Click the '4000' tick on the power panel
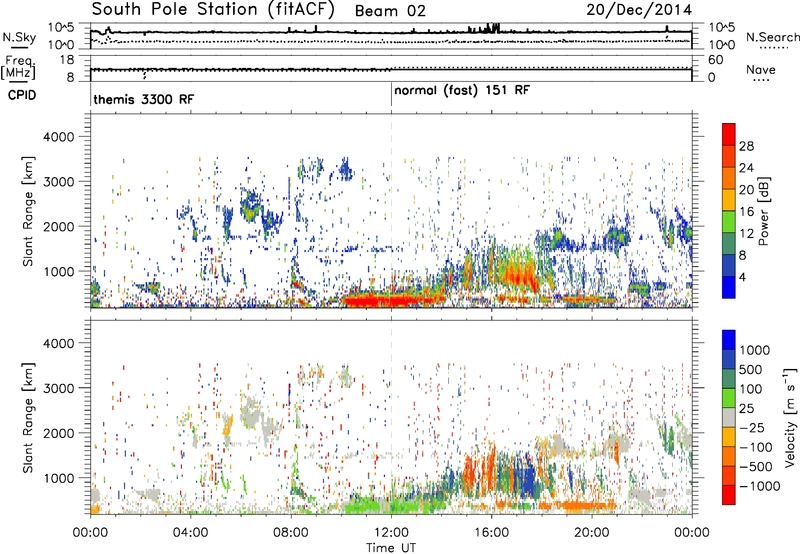 [x=58, y=137]
